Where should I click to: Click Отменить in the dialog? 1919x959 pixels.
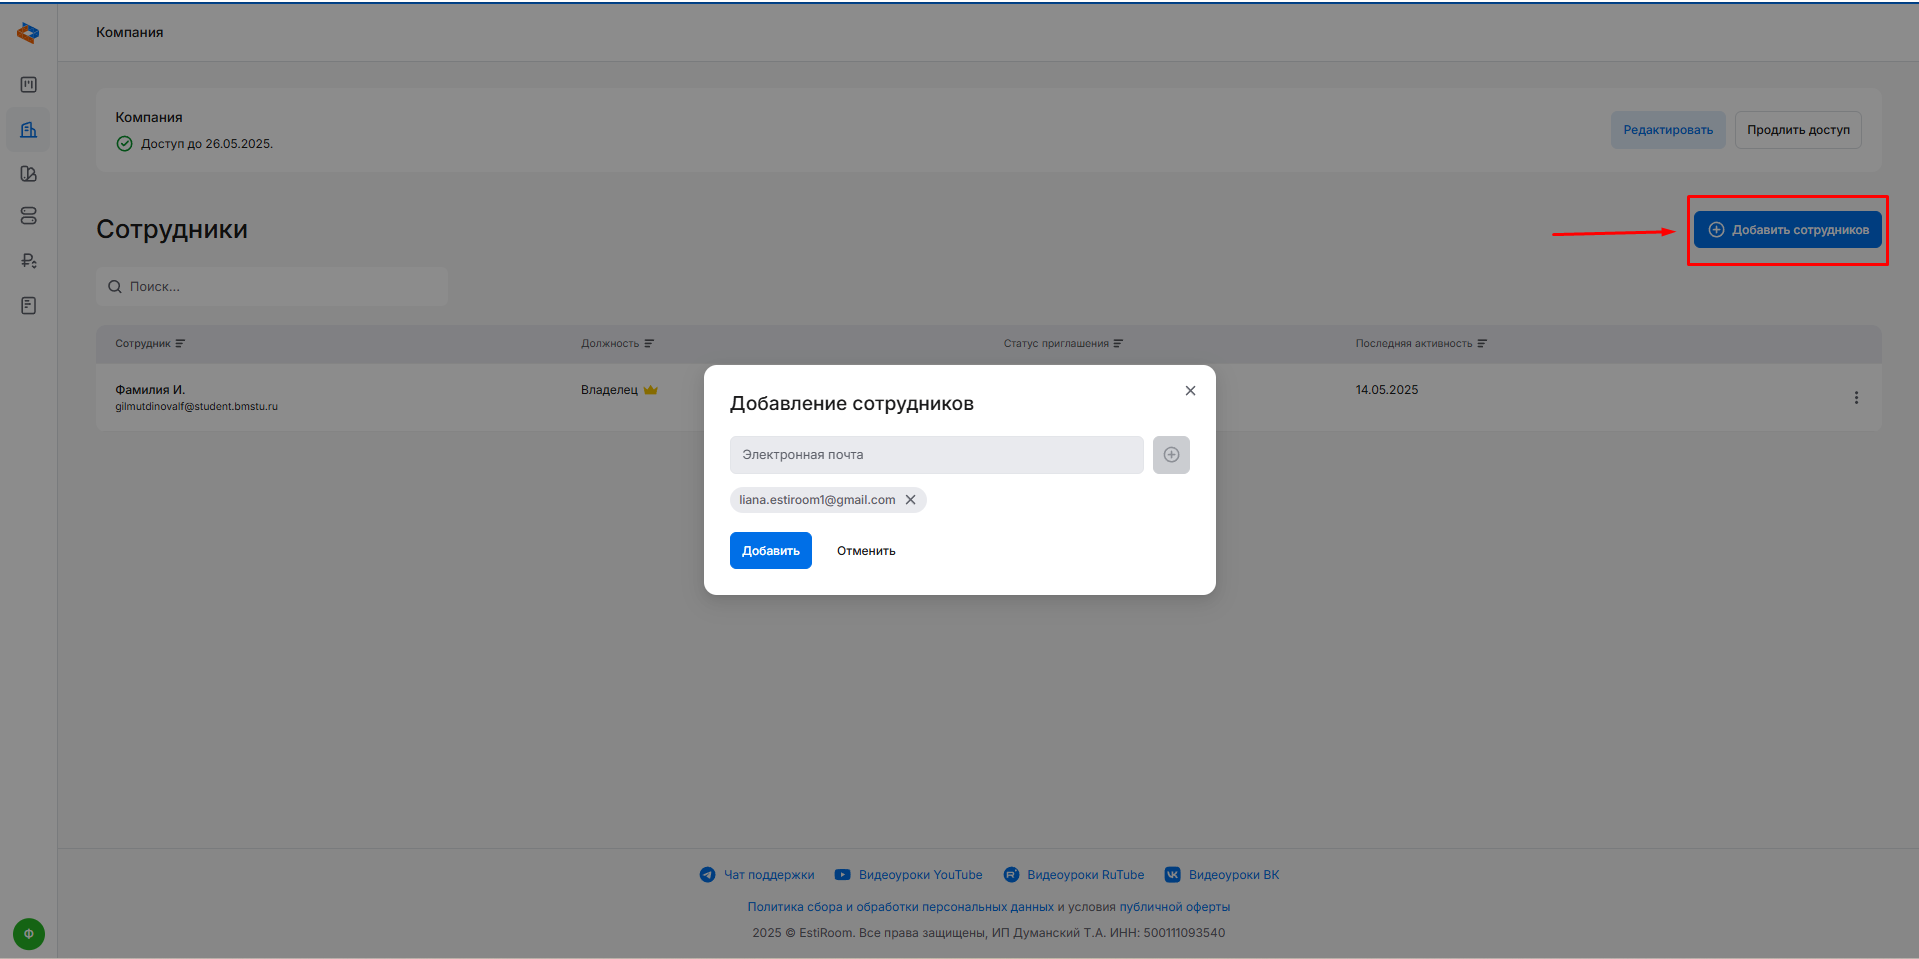tap(866, 551)
